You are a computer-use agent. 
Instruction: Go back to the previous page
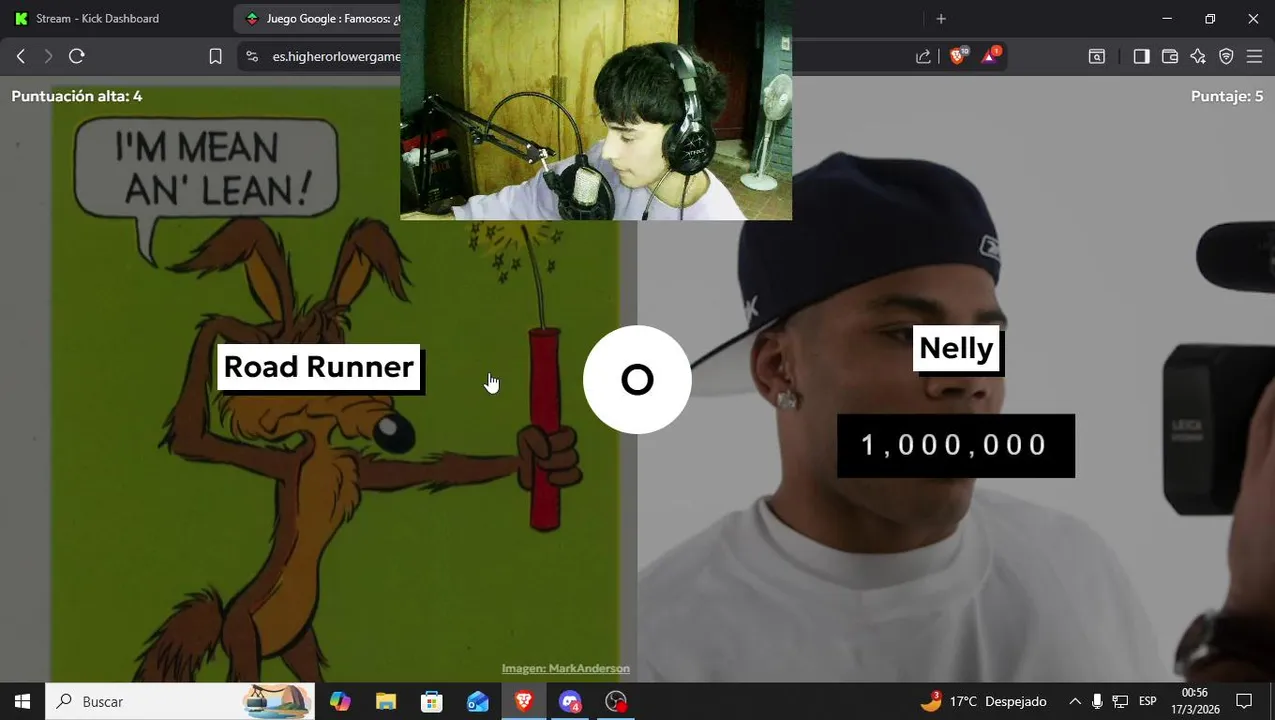20,57
